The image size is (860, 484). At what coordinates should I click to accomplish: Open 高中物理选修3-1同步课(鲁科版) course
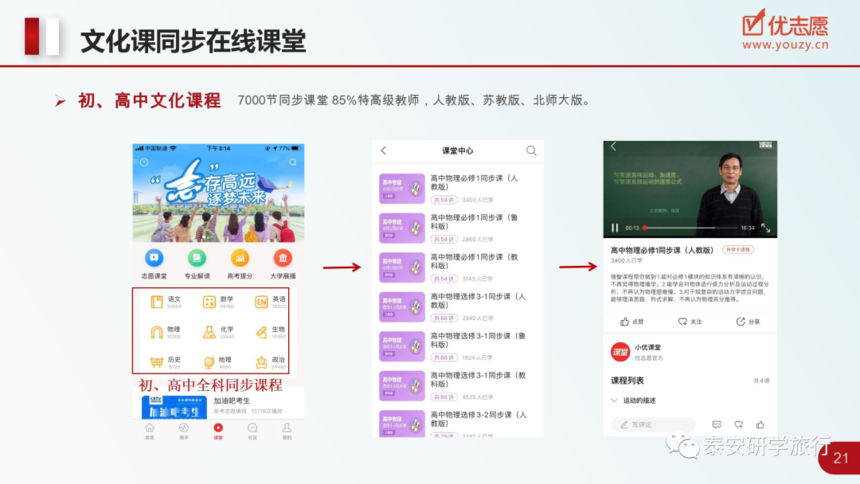tap(457, 347)
